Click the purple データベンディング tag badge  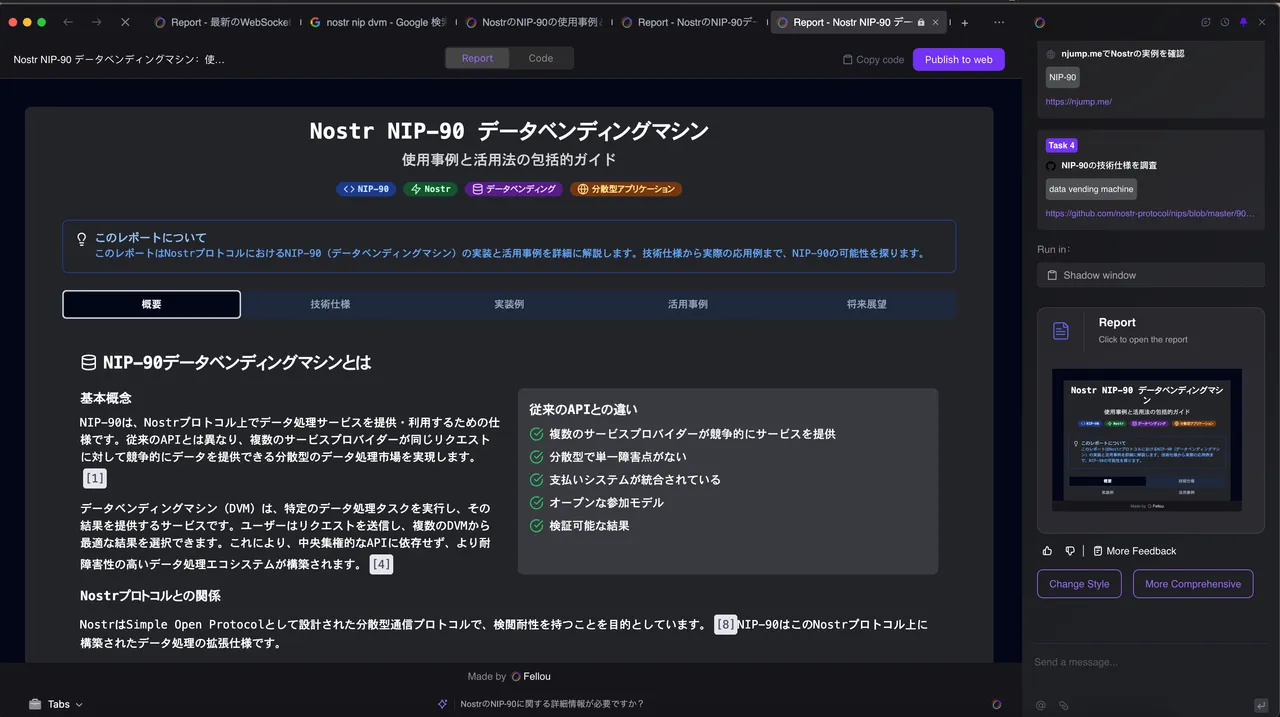click(514, 188)
